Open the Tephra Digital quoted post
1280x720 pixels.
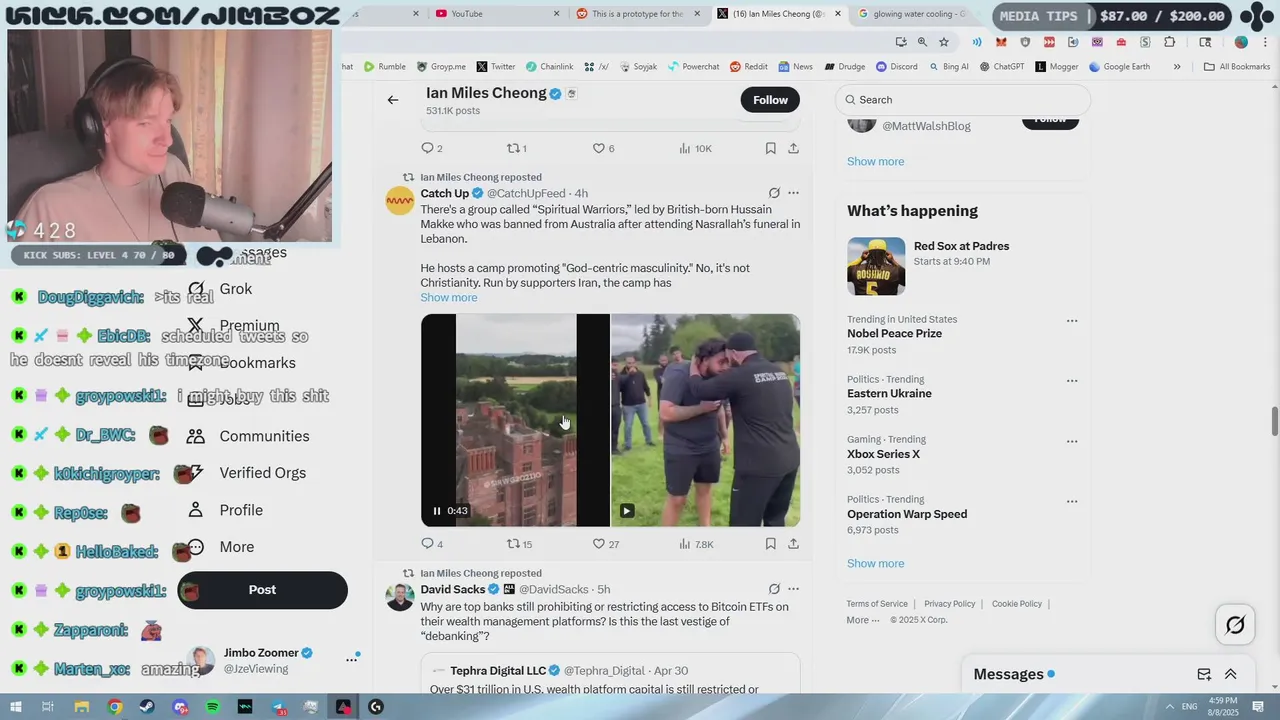pos(610,675)
